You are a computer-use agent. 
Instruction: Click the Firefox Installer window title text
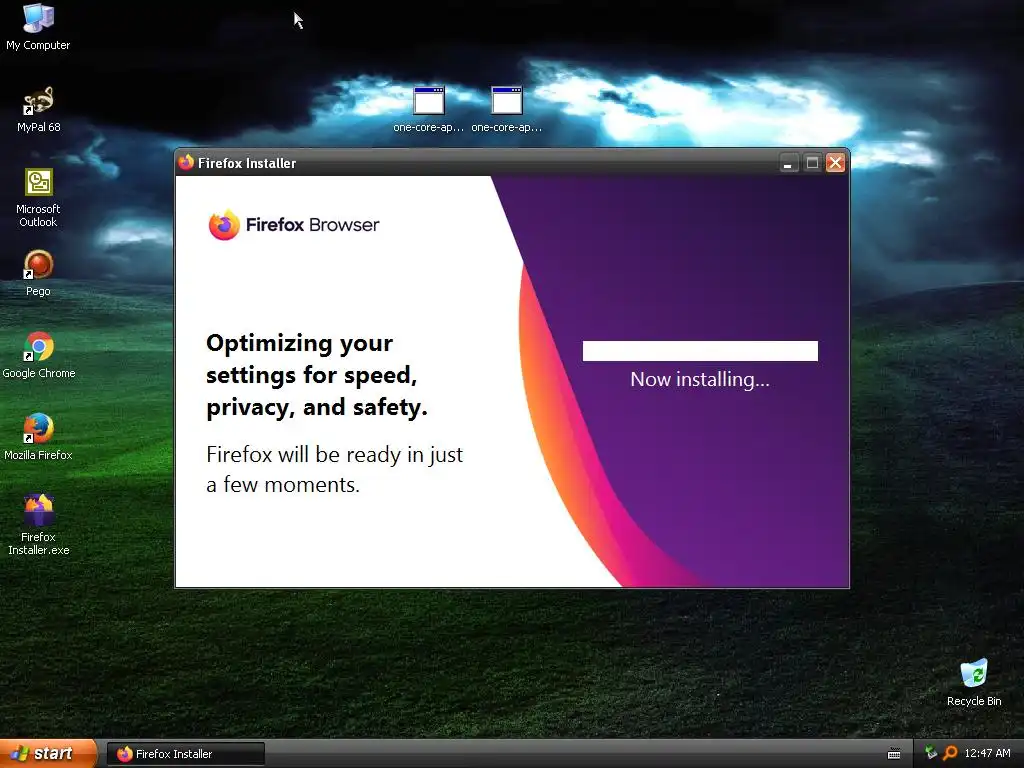[x=247, y=163]
